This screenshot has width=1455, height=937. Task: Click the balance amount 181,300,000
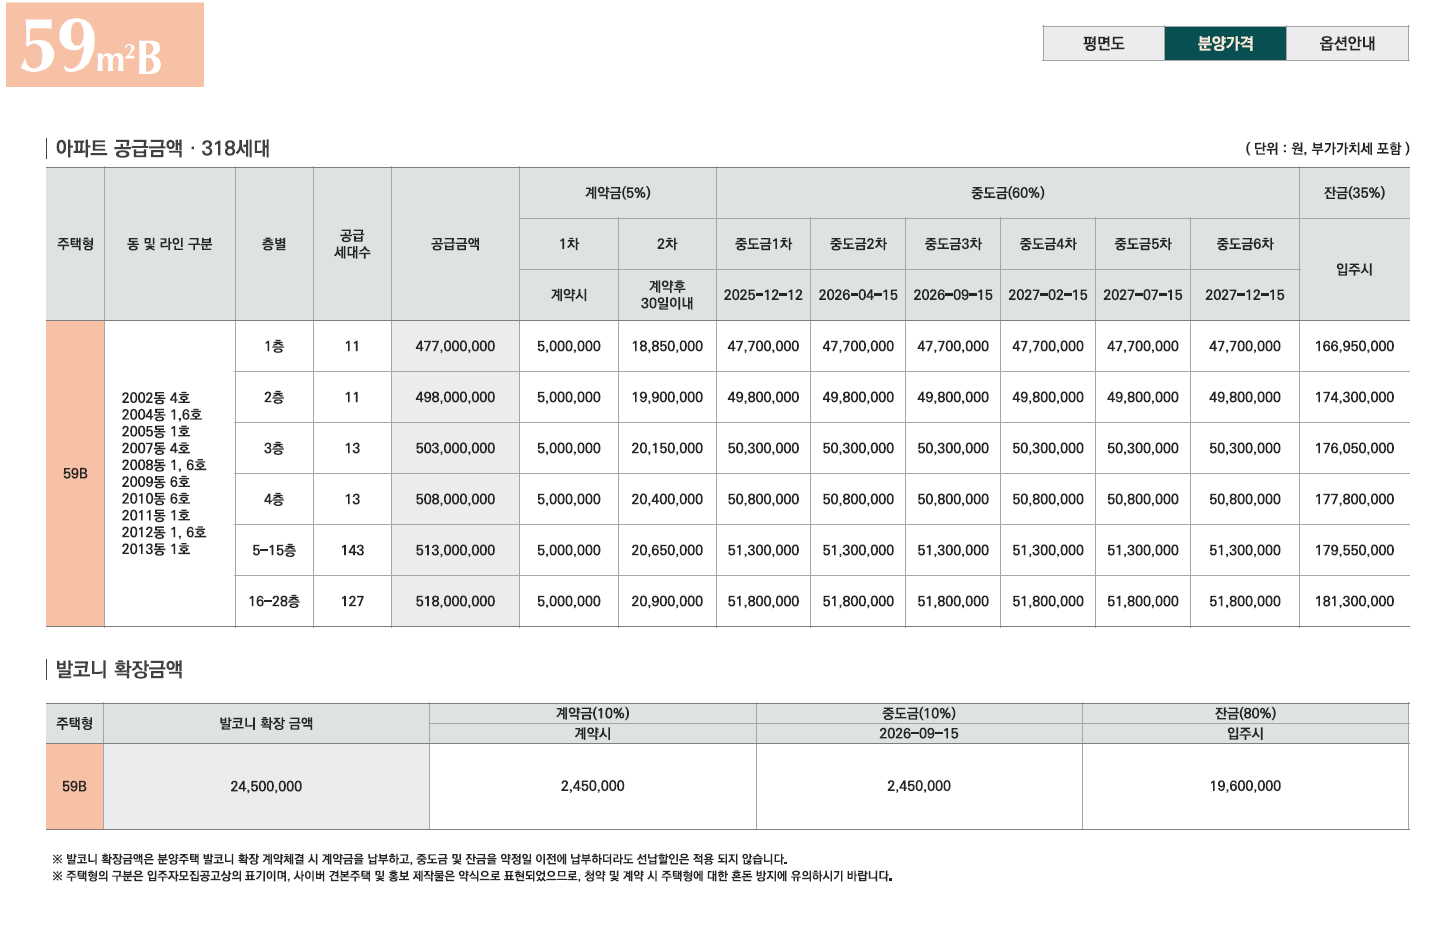1354,601
